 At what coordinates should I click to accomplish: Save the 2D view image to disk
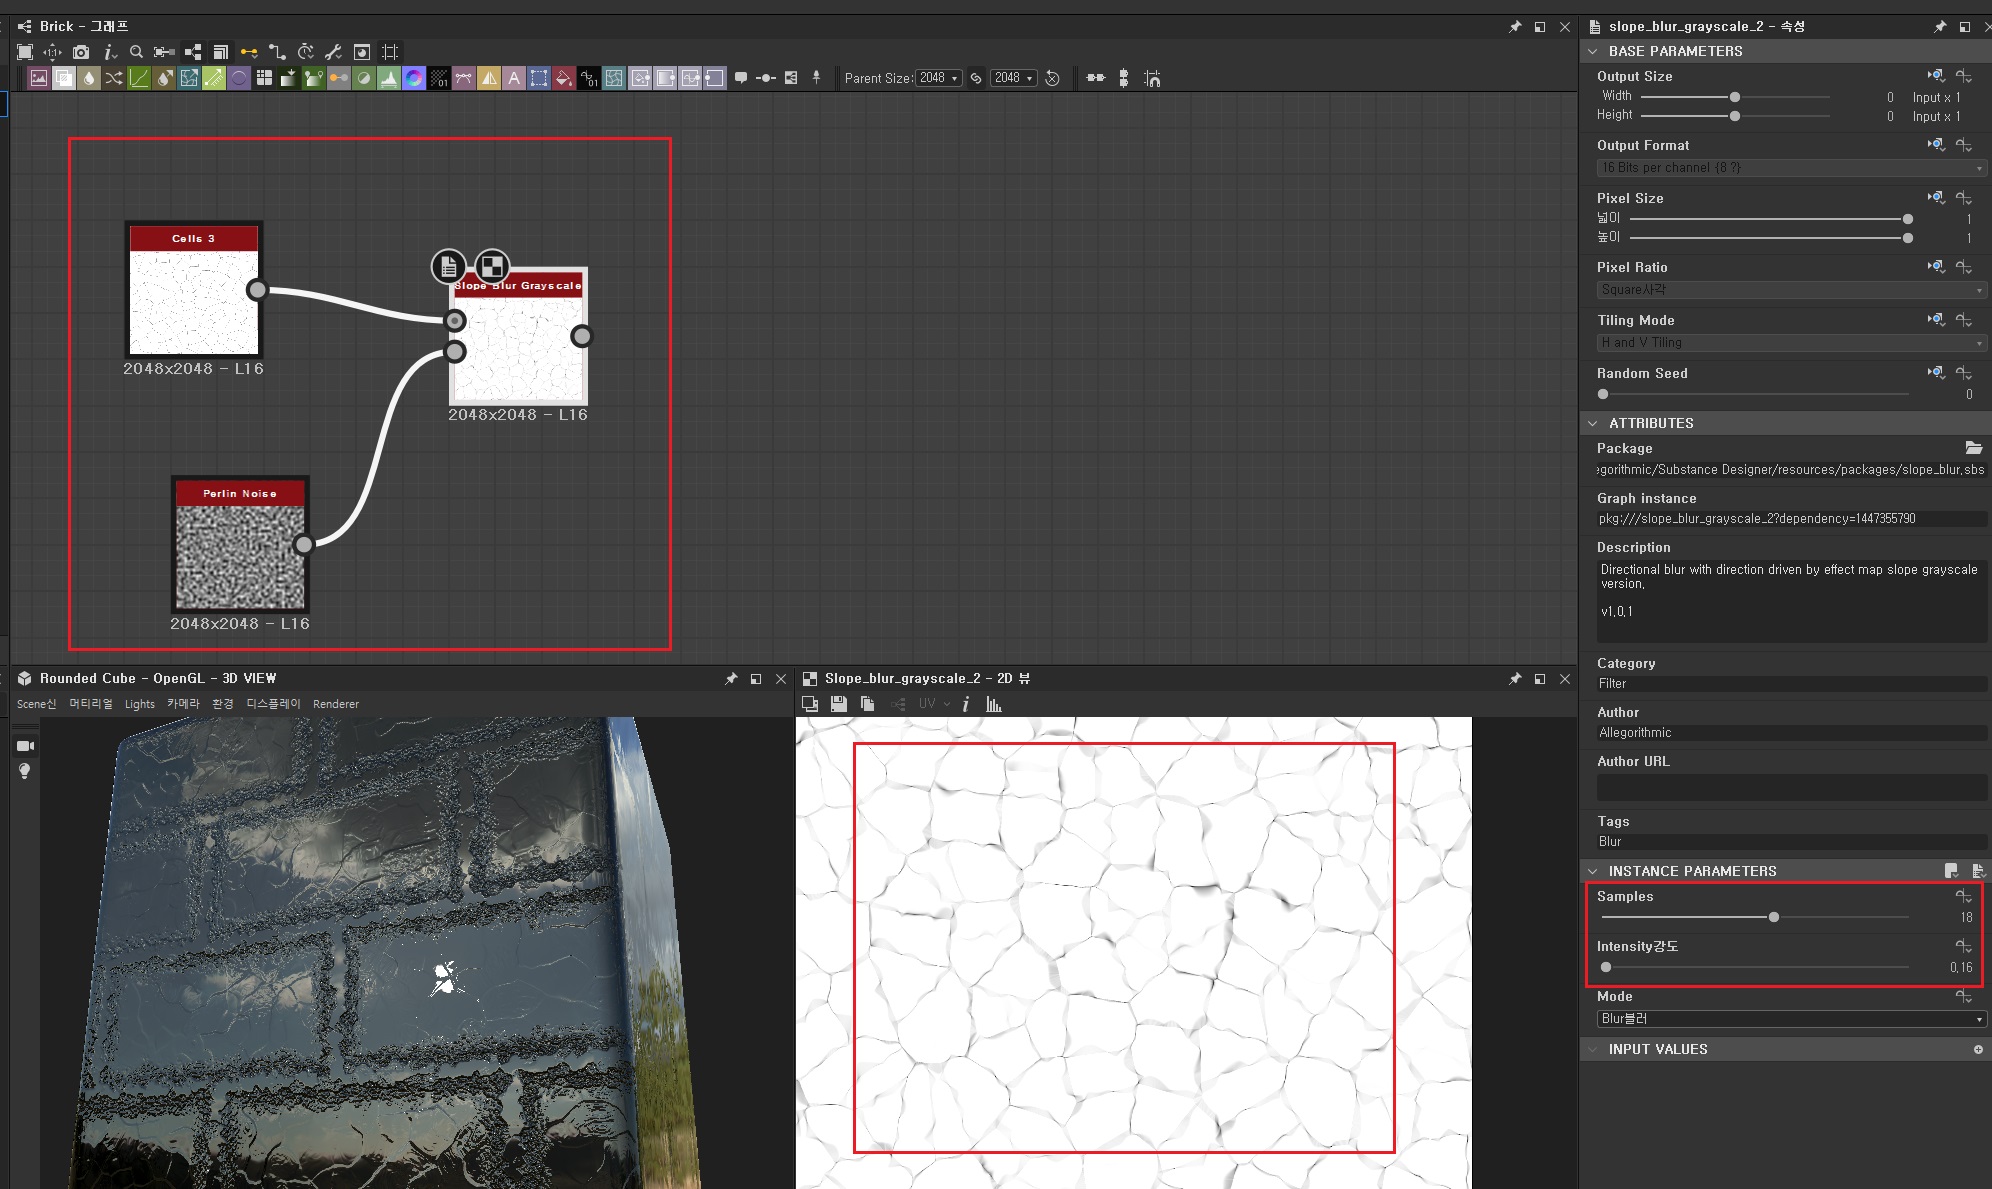point(838,704)
